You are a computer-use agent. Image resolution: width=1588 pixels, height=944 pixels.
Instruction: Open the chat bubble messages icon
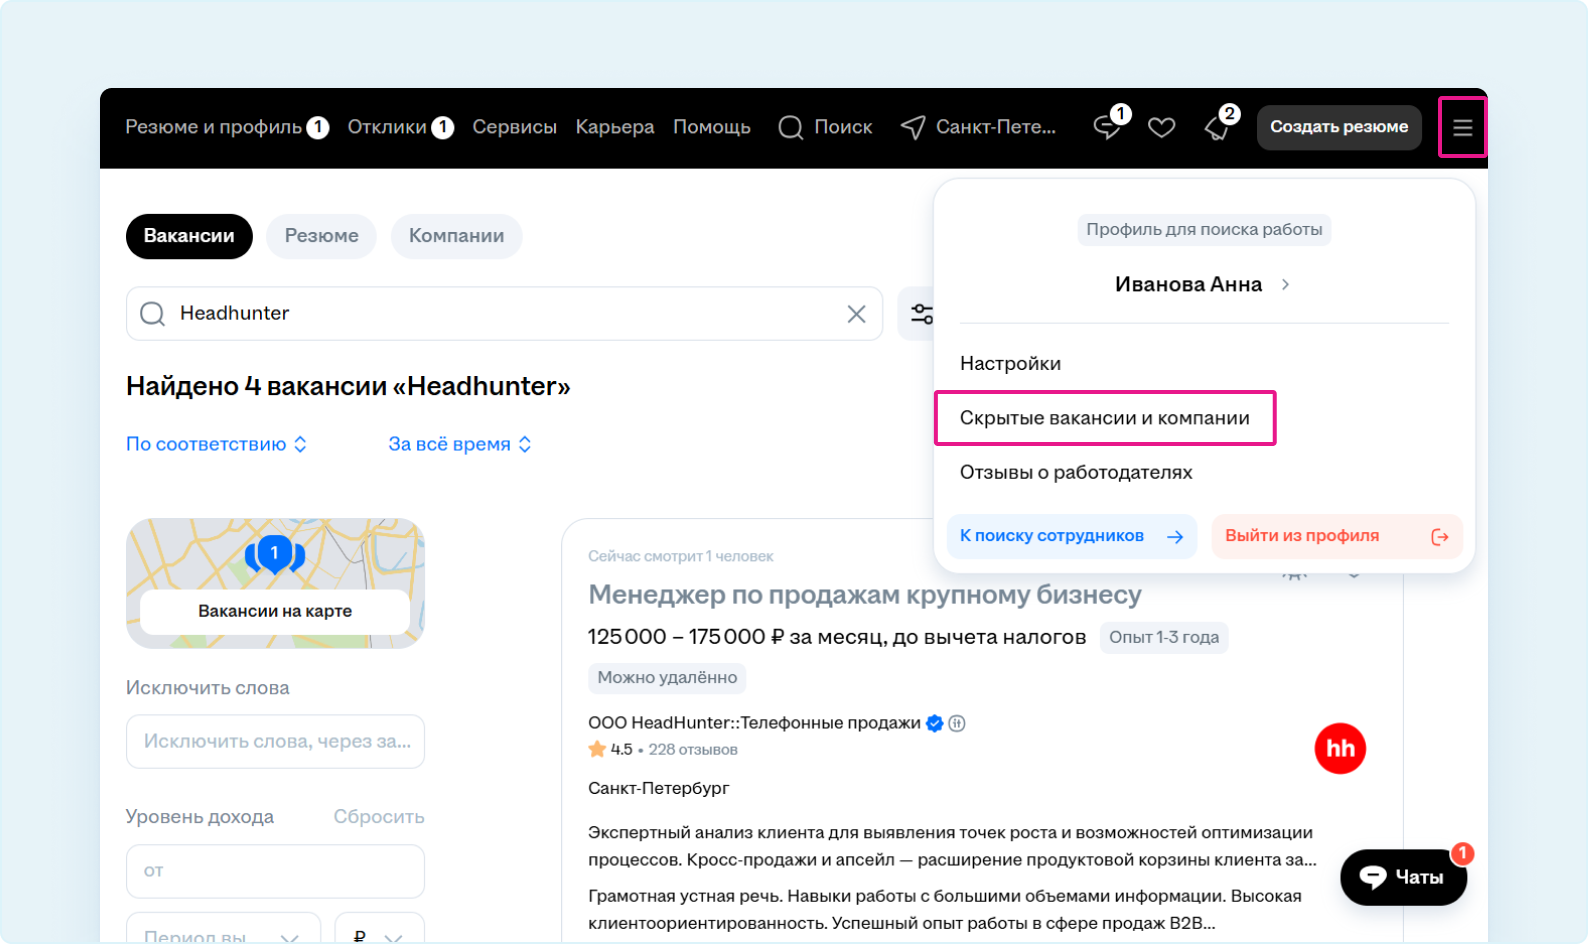pyautogui.click(x=1107, y=127)
